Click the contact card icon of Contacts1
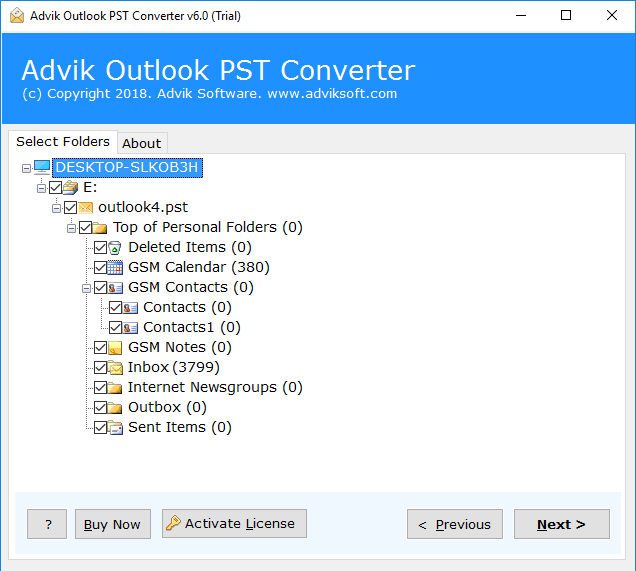The height and width of the screenshot is (571, 636). [x=130, y=328]
